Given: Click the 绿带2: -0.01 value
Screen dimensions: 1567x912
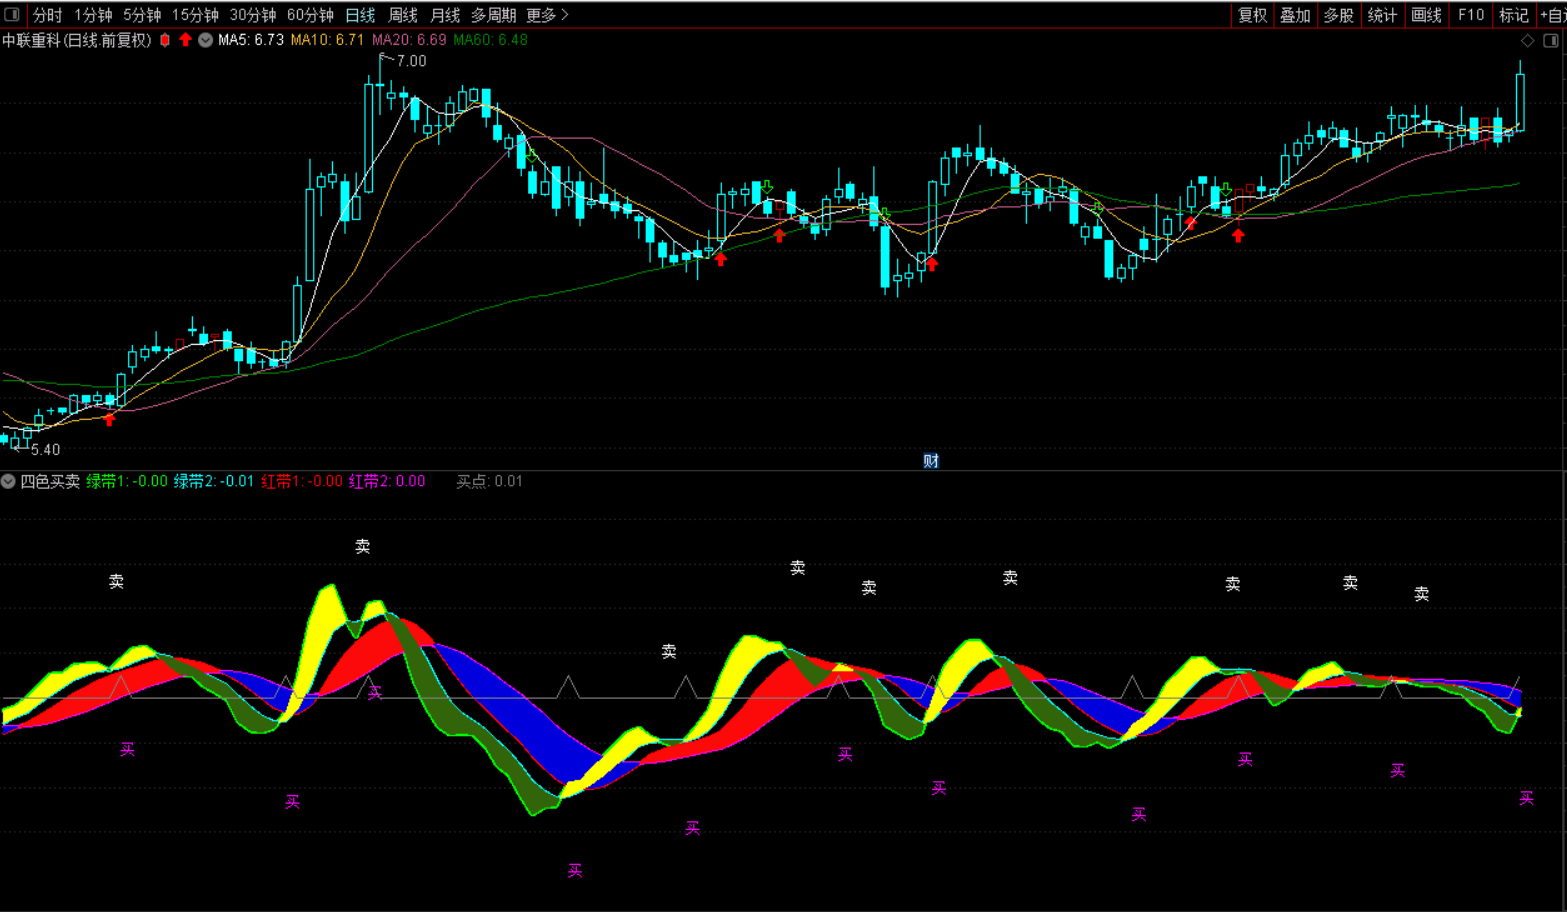Looking at the screenshot, I should coord(214,481).
